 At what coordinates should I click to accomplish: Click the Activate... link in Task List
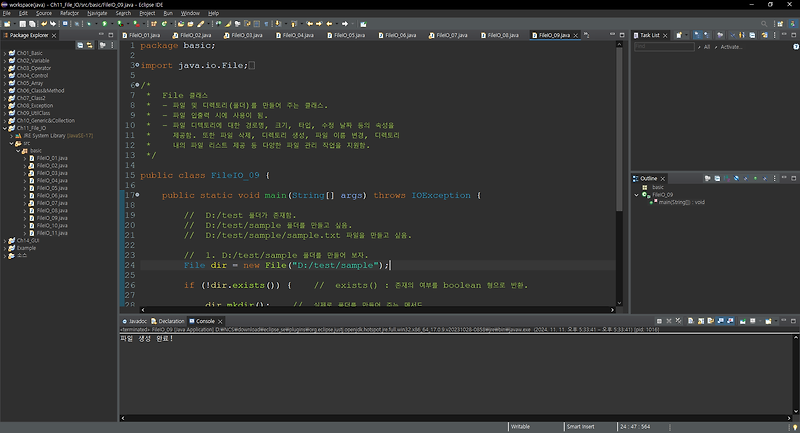click(731, 46)
